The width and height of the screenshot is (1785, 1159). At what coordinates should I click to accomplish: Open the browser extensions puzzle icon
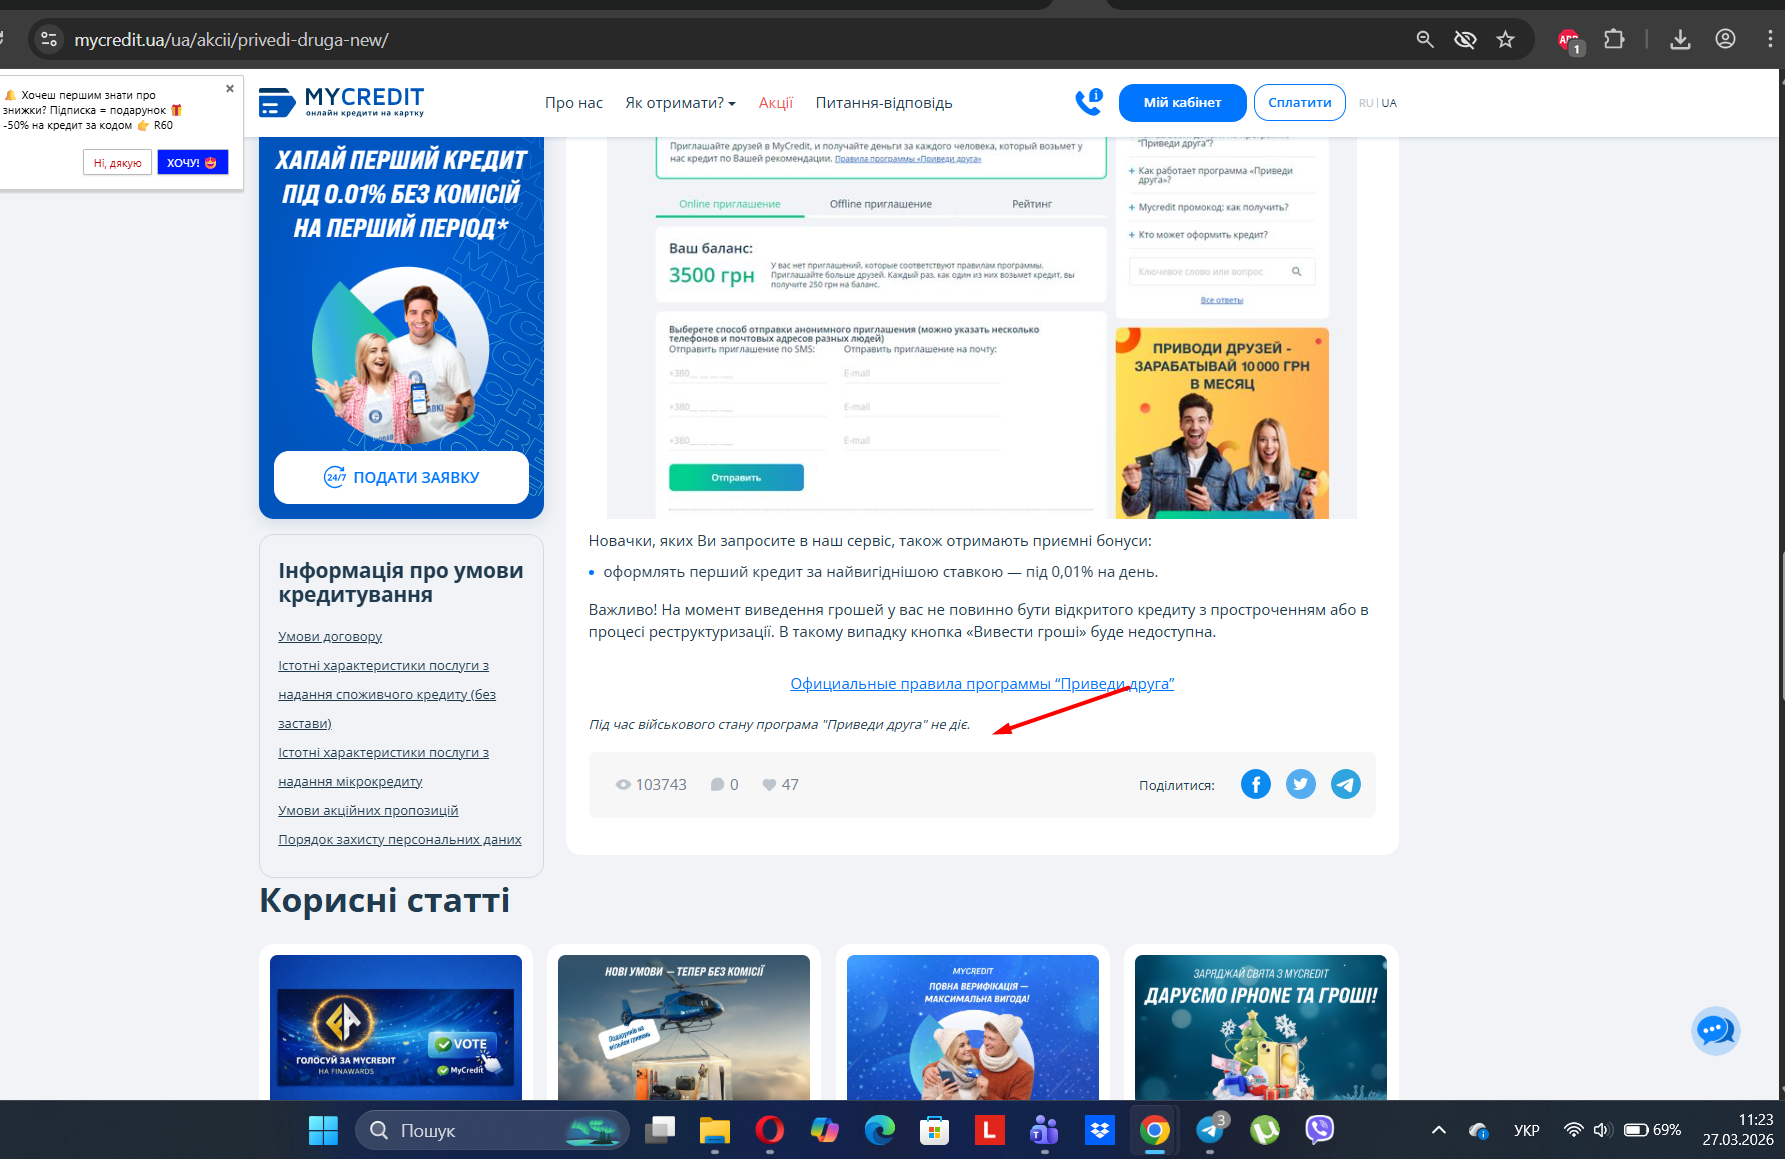pos(1614,40)
